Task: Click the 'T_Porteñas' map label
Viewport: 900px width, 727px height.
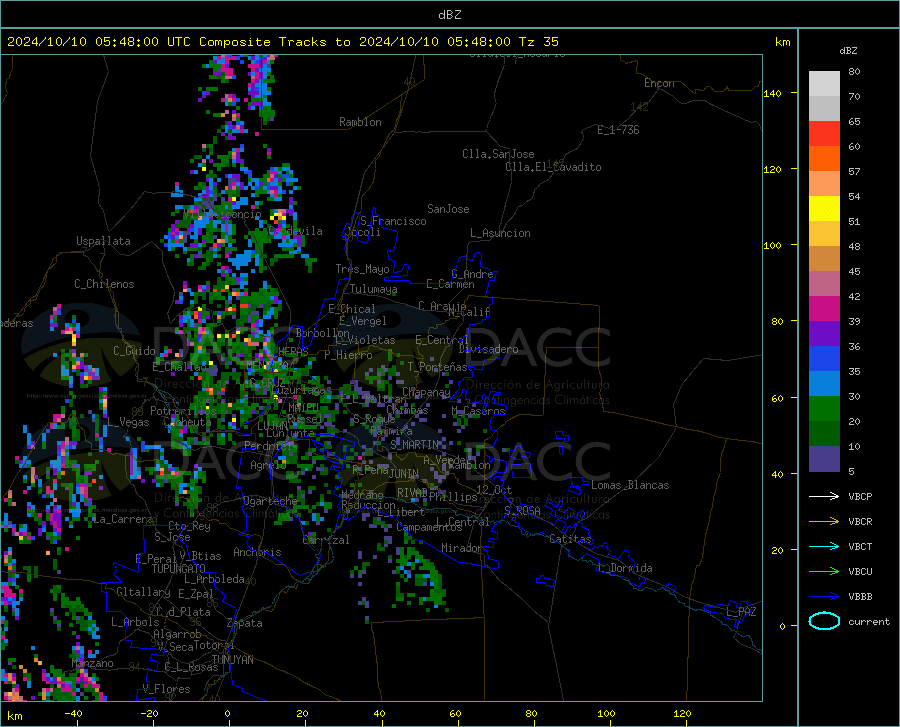Action: (437, 367)
